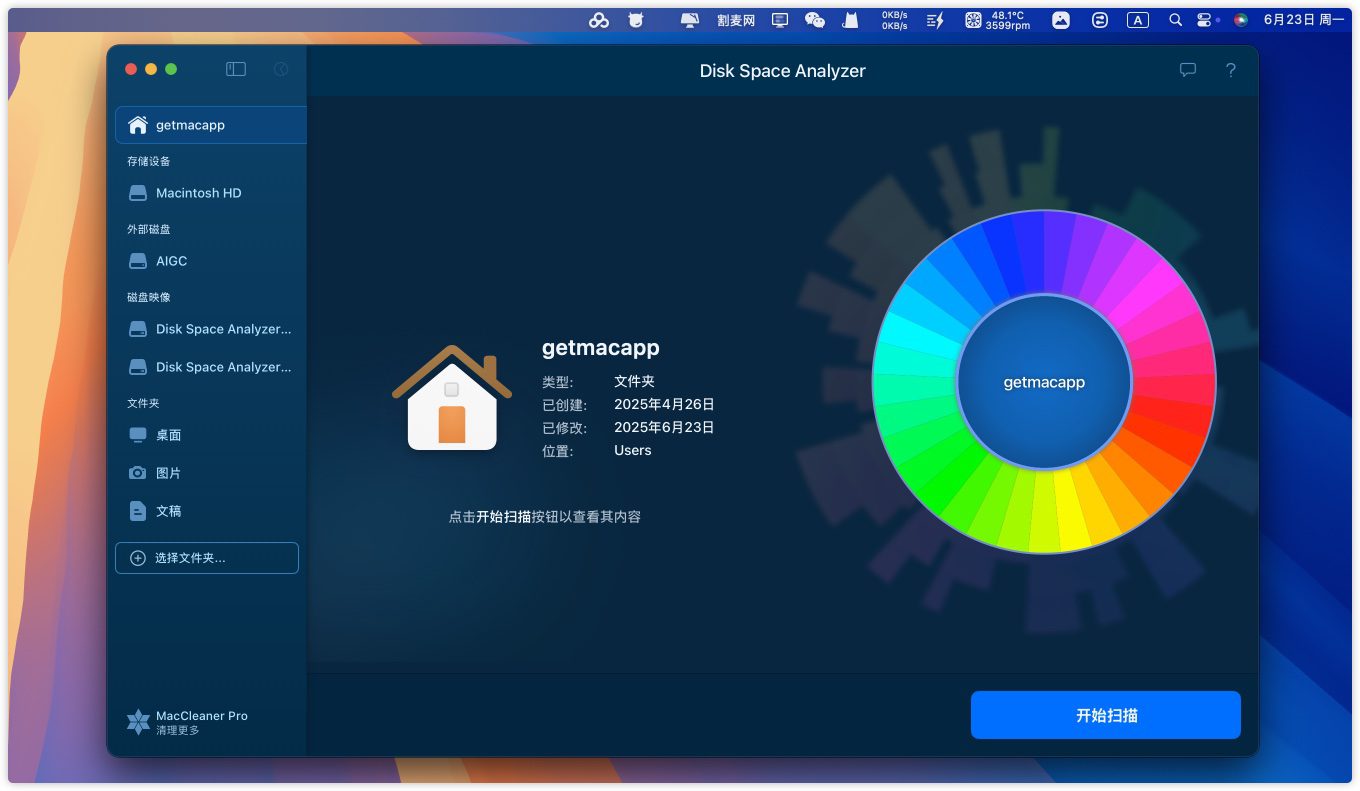Click the plus icon in 选择文件夹 button
Viewport: 1360px width, 791px height.
point(138,558)
